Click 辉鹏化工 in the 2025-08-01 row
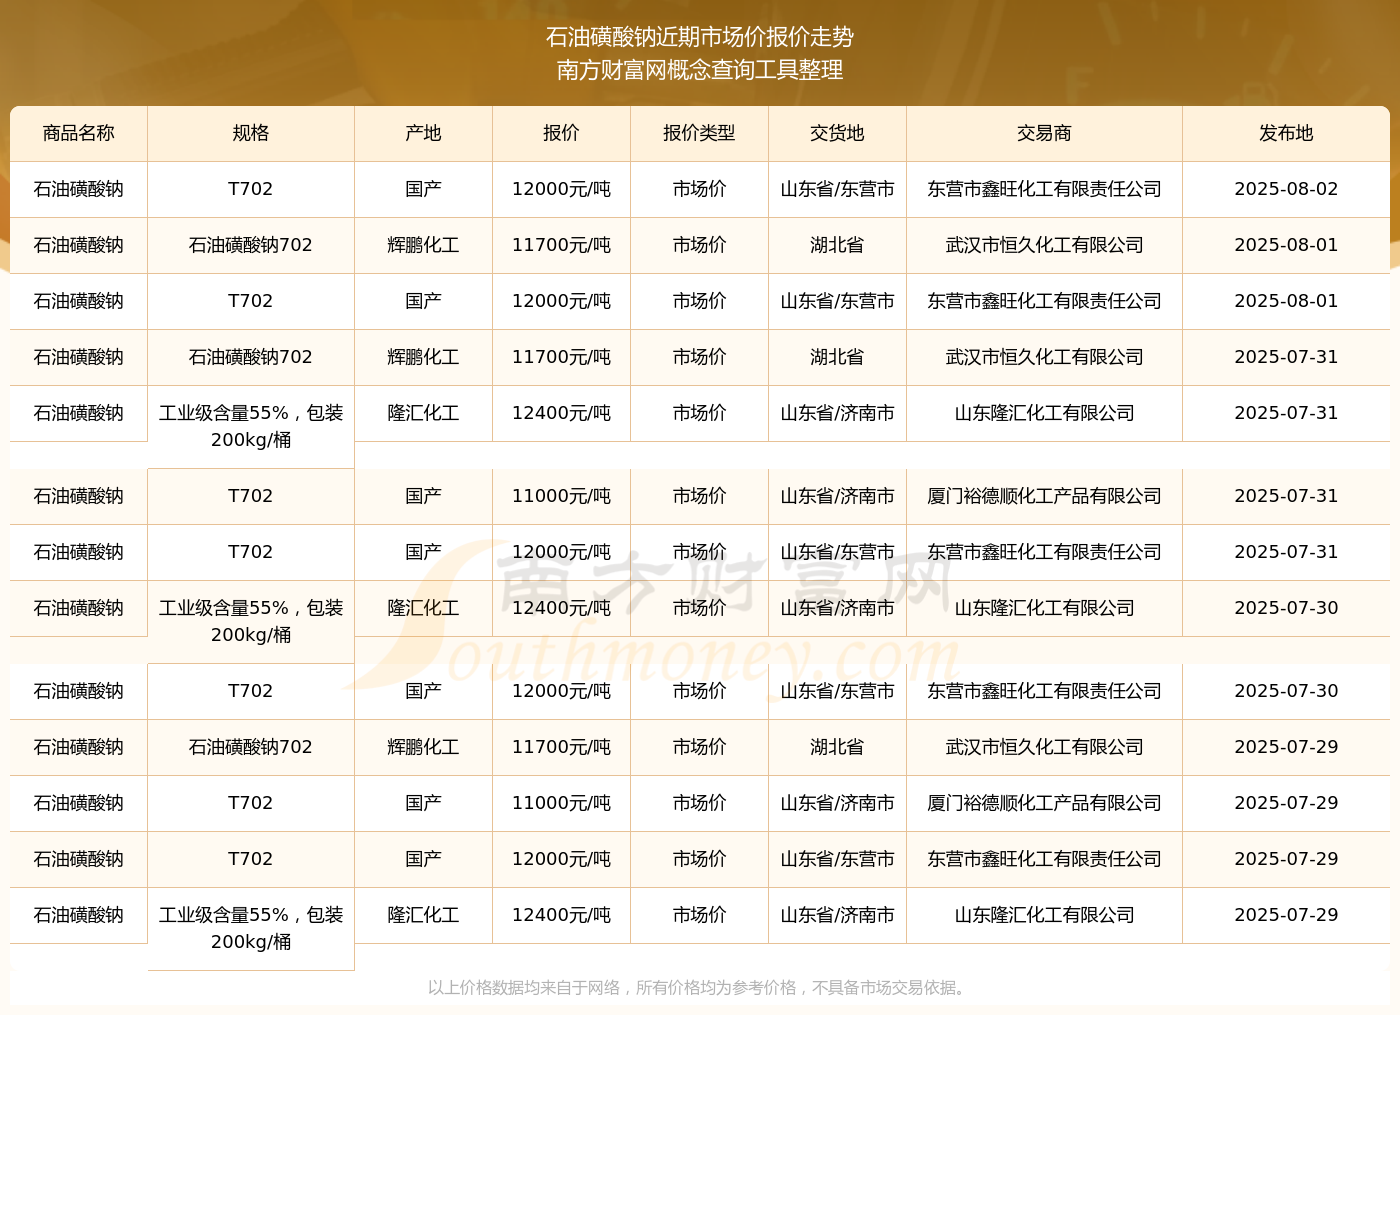Viewport: 1400px width, 1205px height. click(423, 245)
